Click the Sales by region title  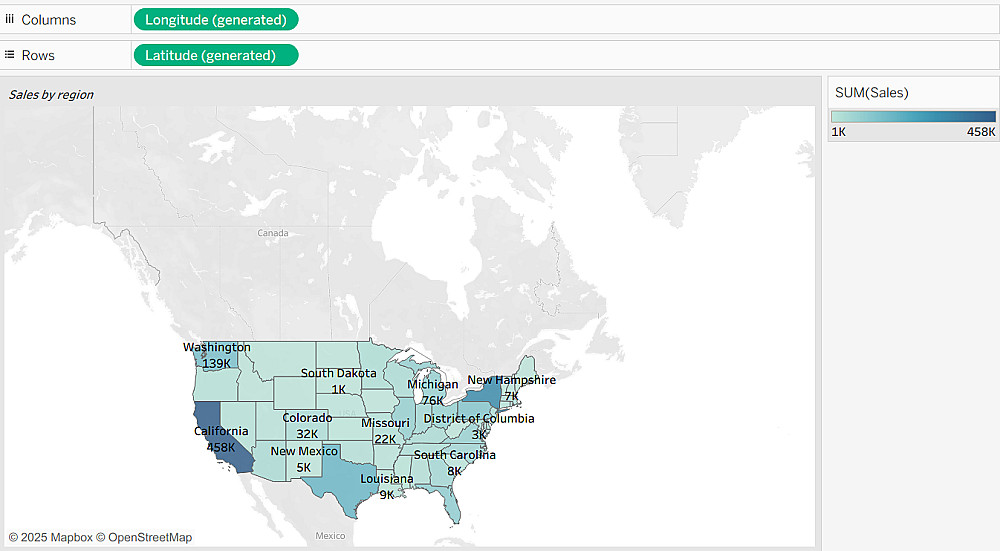point(51,94)
